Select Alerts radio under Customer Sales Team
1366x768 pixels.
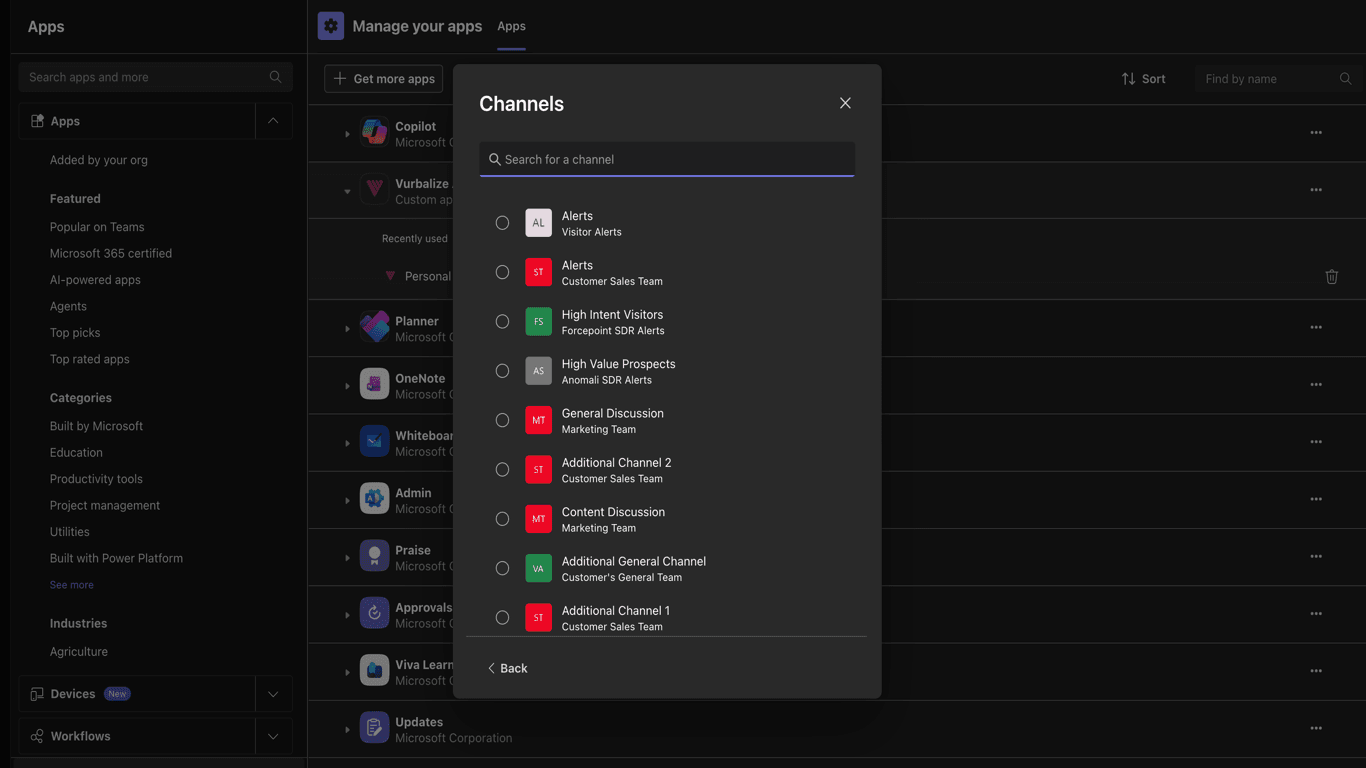(502, 272)
